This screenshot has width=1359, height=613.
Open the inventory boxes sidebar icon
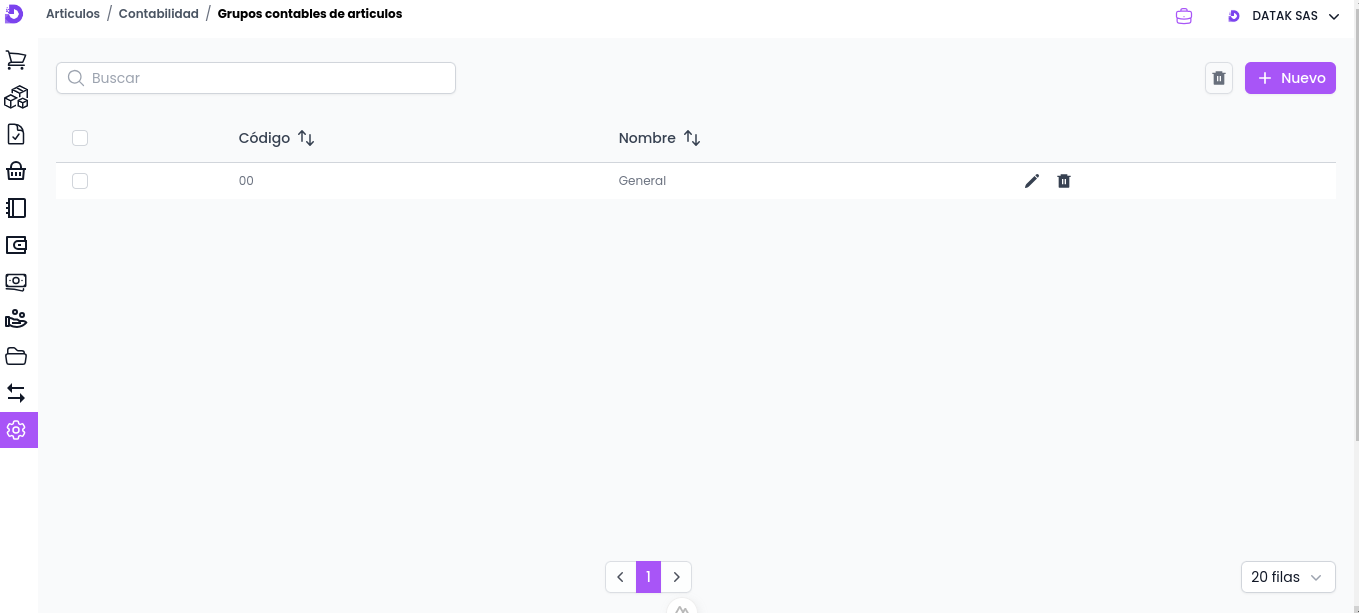coord(16,97)
